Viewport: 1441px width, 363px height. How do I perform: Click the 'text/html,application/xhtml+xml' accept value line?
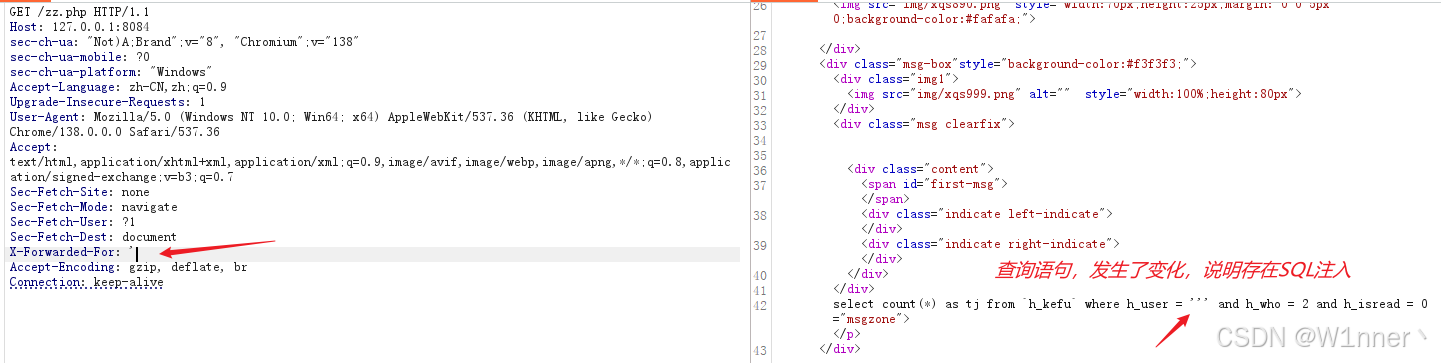coord(370,162)
